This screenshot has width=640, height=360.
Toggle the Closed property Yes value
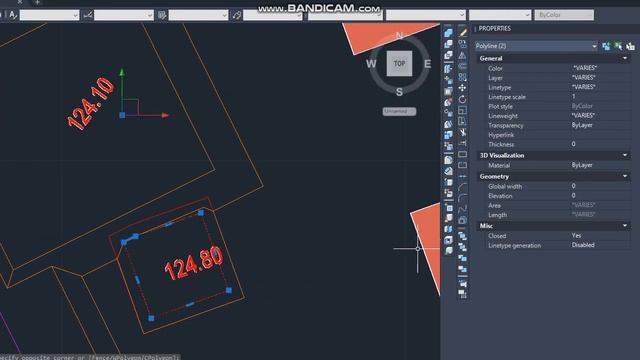point(576,236)
